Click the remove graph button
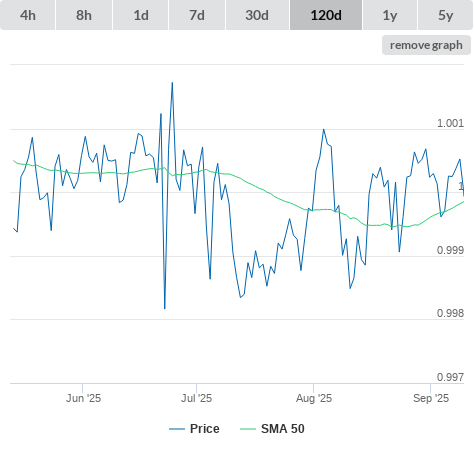This screenshot has height=455, width=474. tap(426, 45)
